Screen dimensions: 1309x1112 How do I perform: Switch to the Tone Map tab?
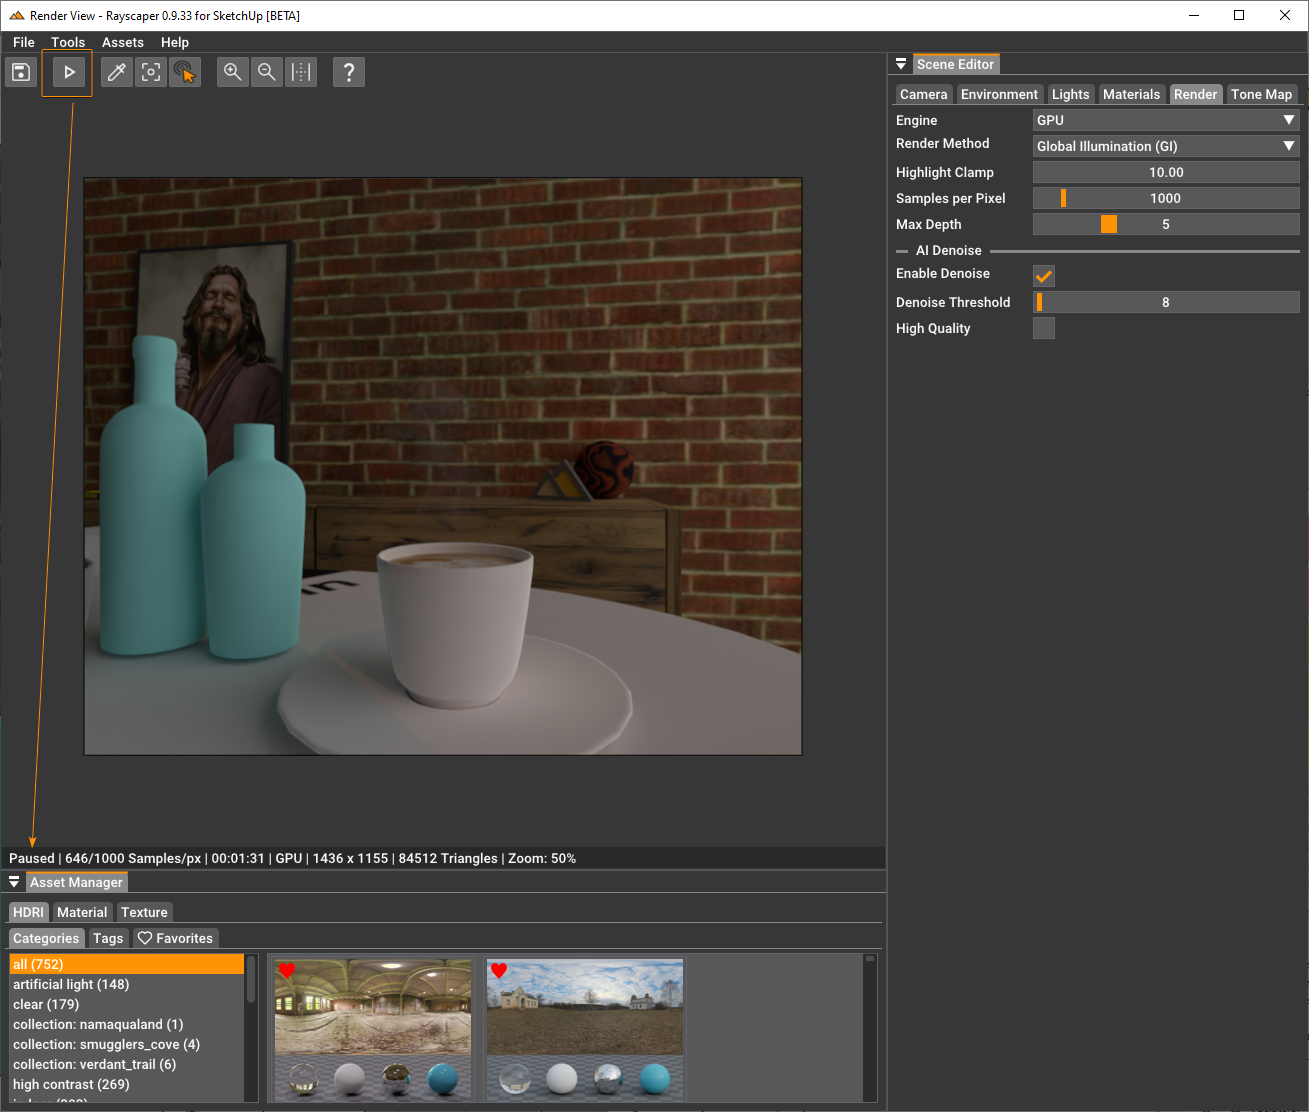1261,94
